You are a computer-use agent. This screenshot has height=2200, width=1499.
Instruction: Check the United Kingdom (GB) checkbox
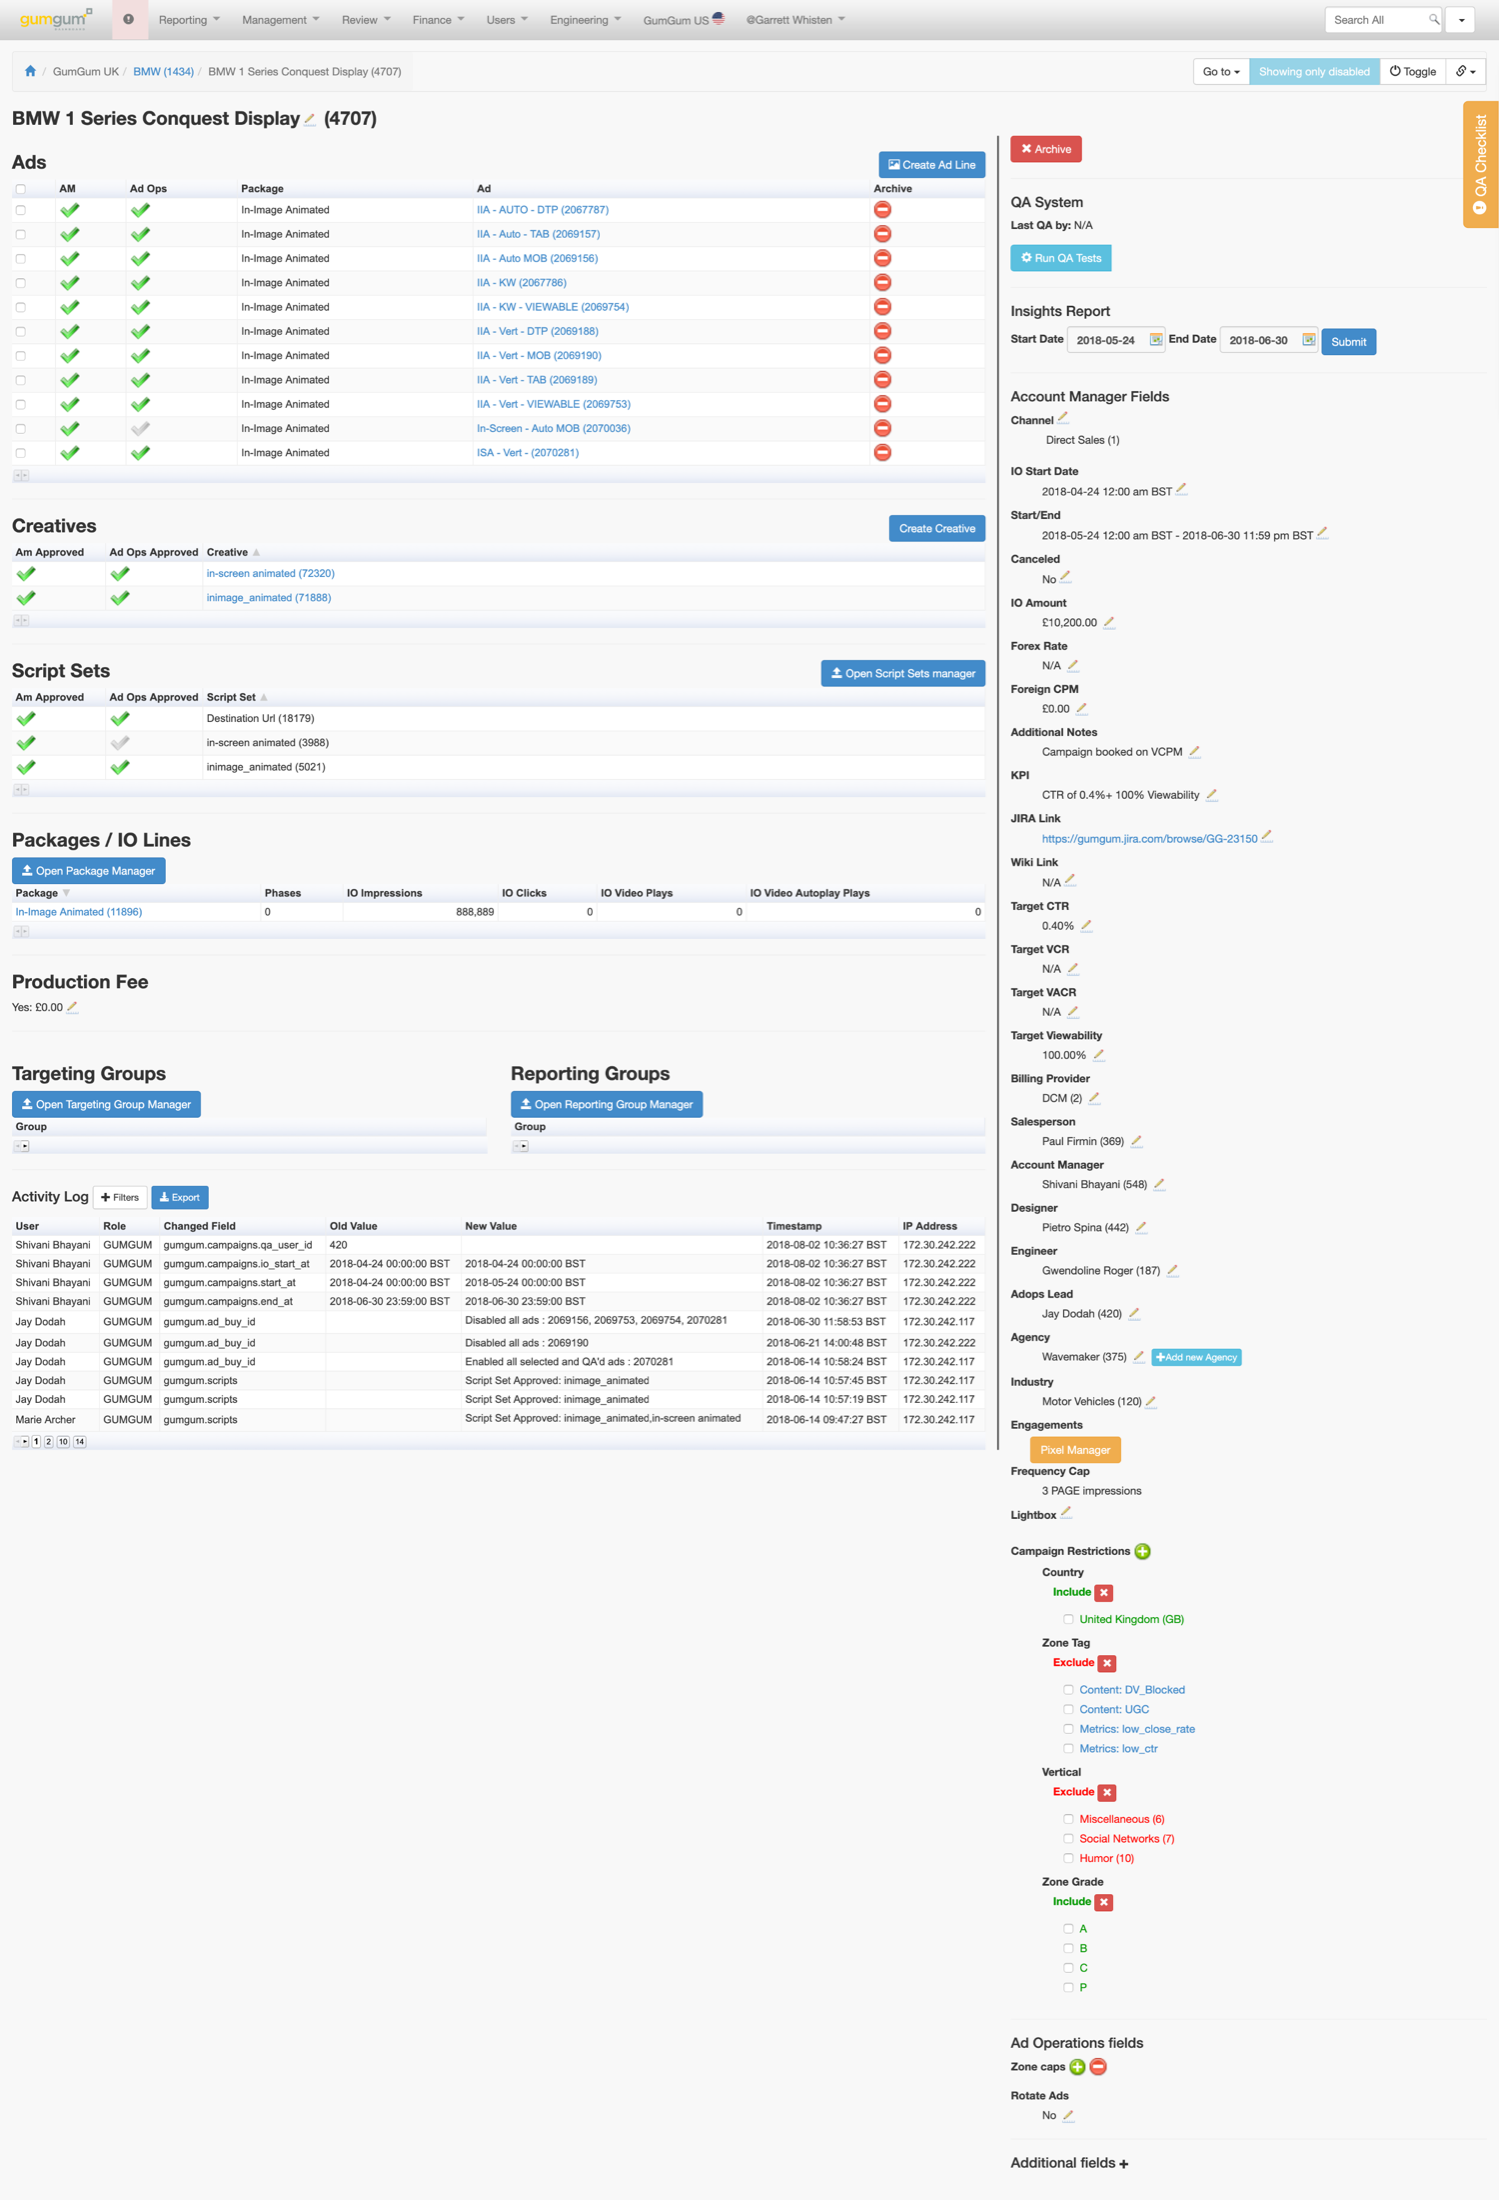[x=1068, y=1619]
